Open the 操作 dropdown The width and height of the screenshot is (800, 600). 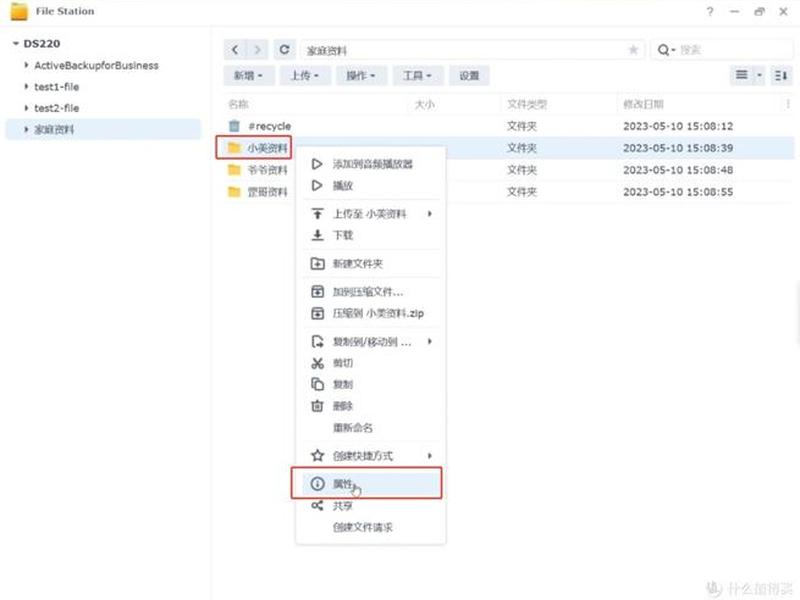coord(361,76)
